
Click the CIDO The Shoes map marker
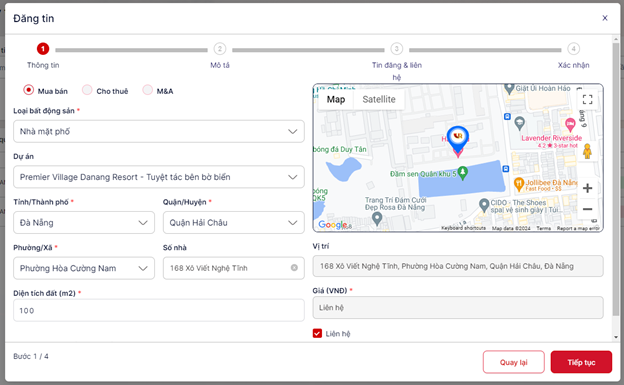click(484, 205)
